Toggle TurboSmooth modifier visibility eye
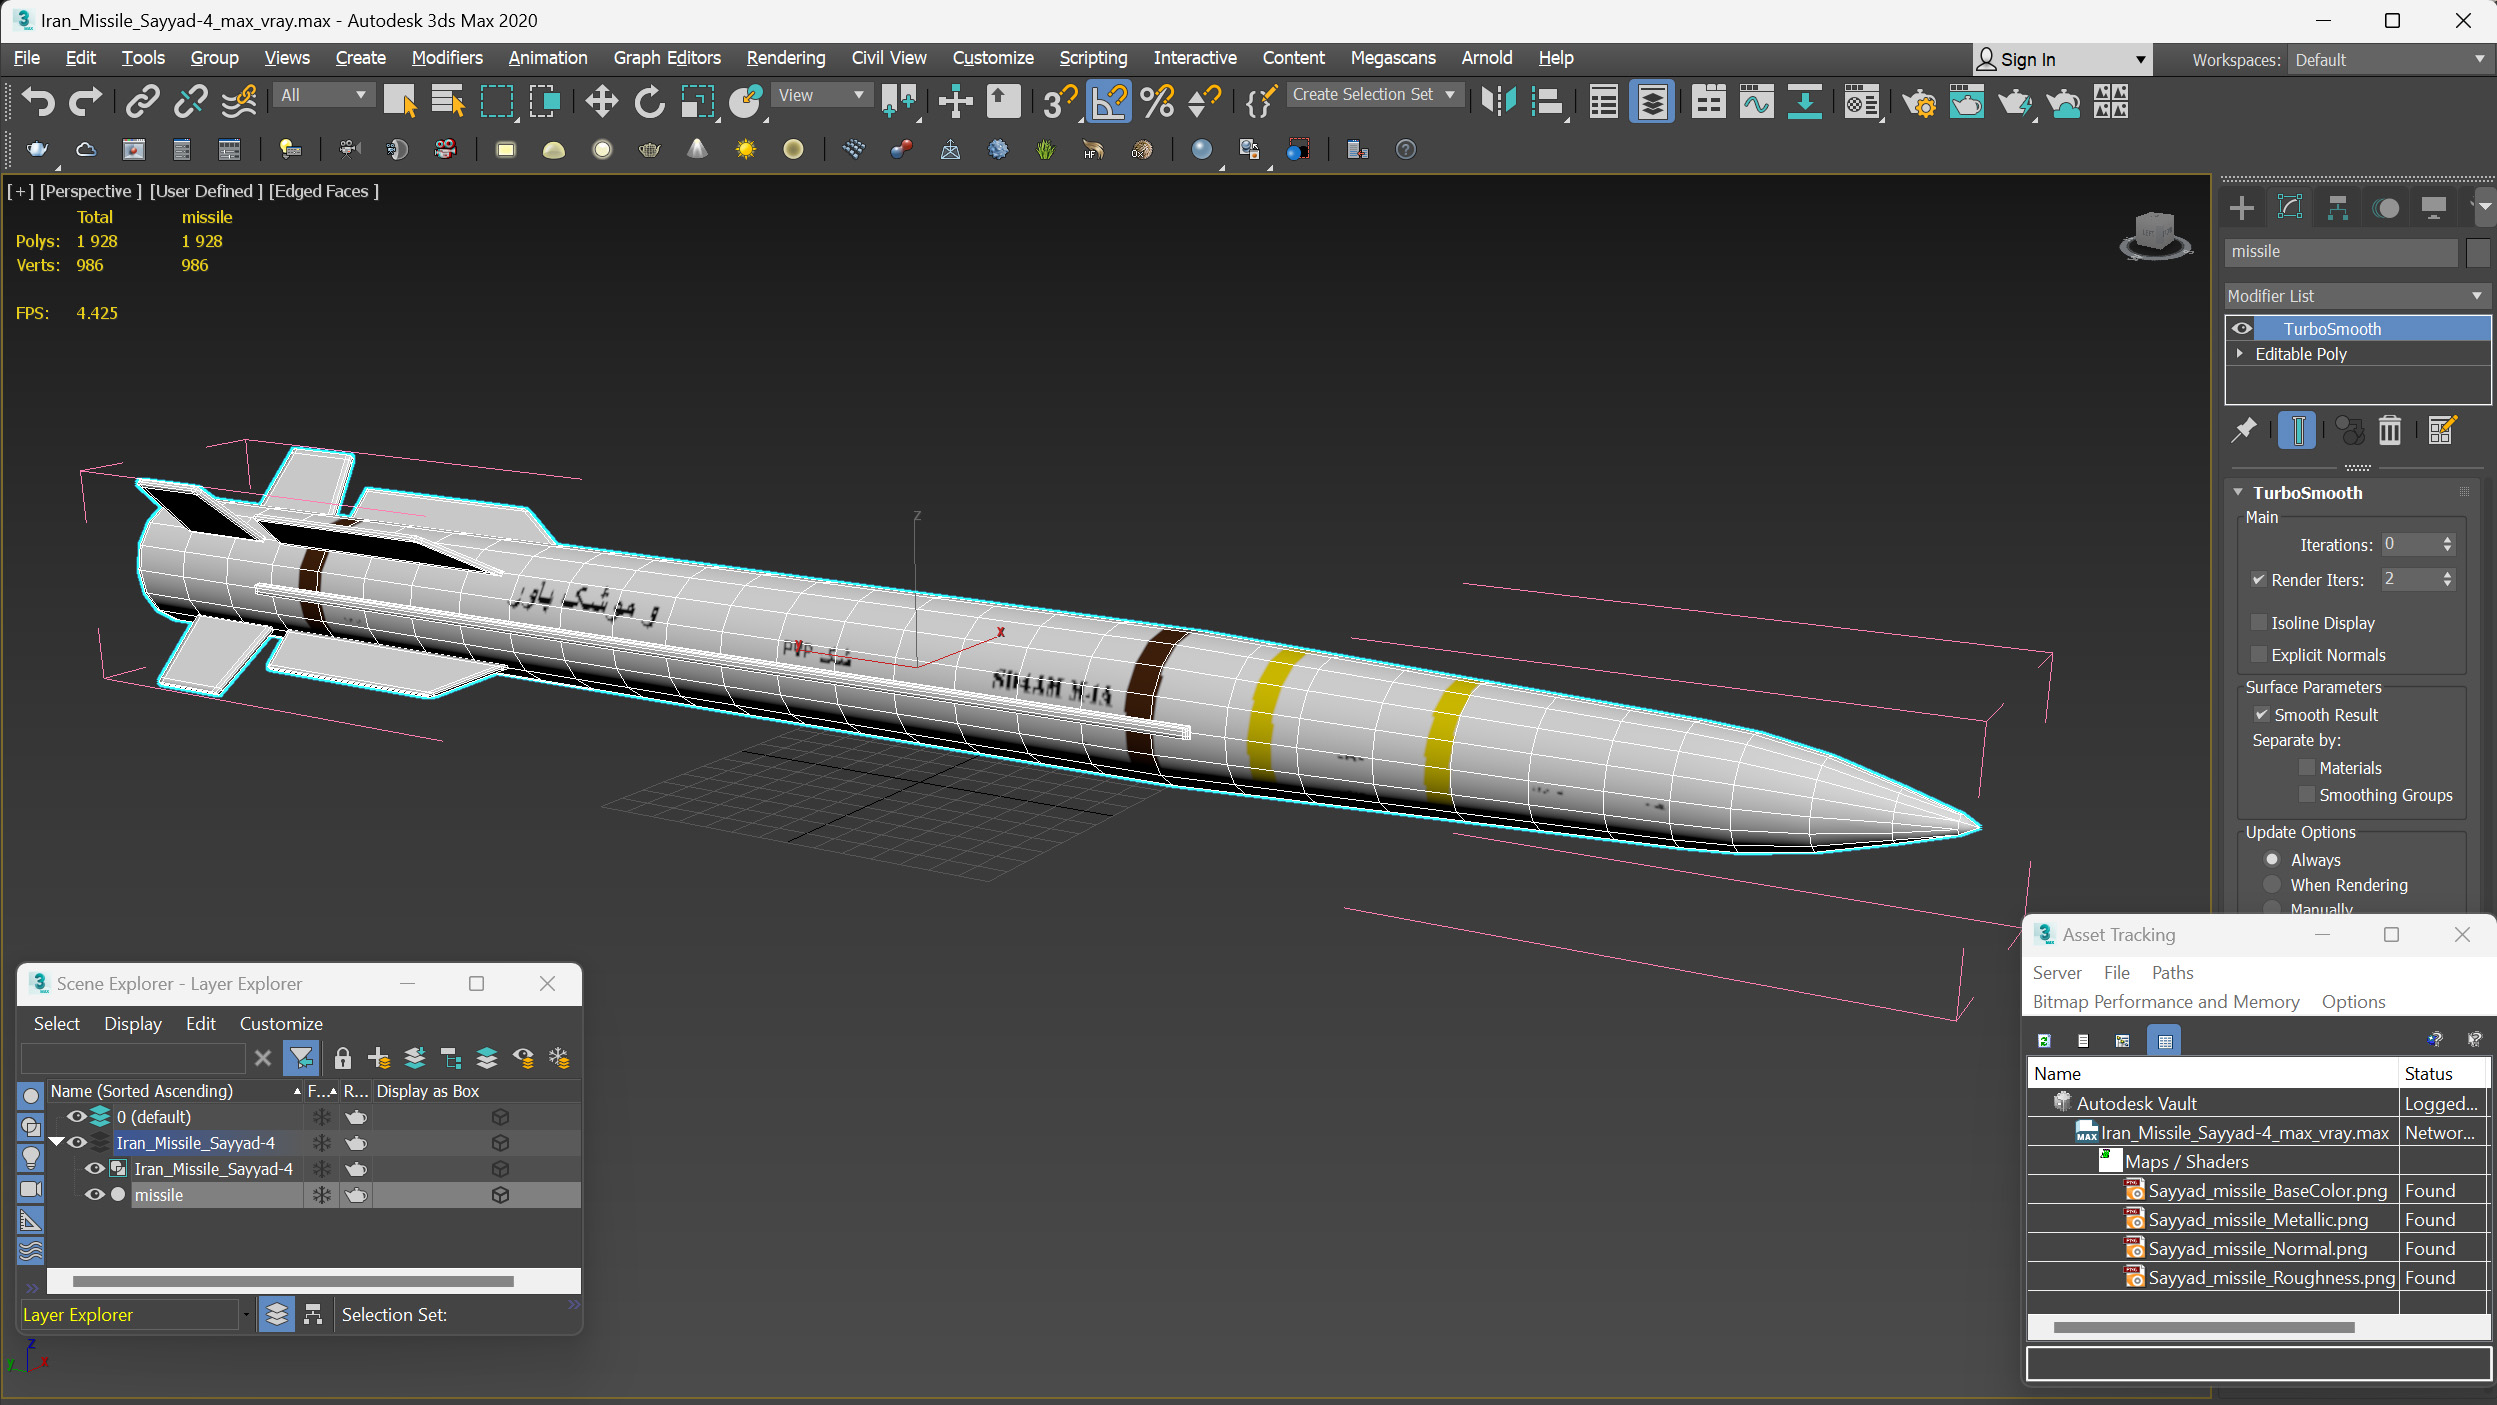The width and height of the screenshot is (2497, 1405). 2242,329
